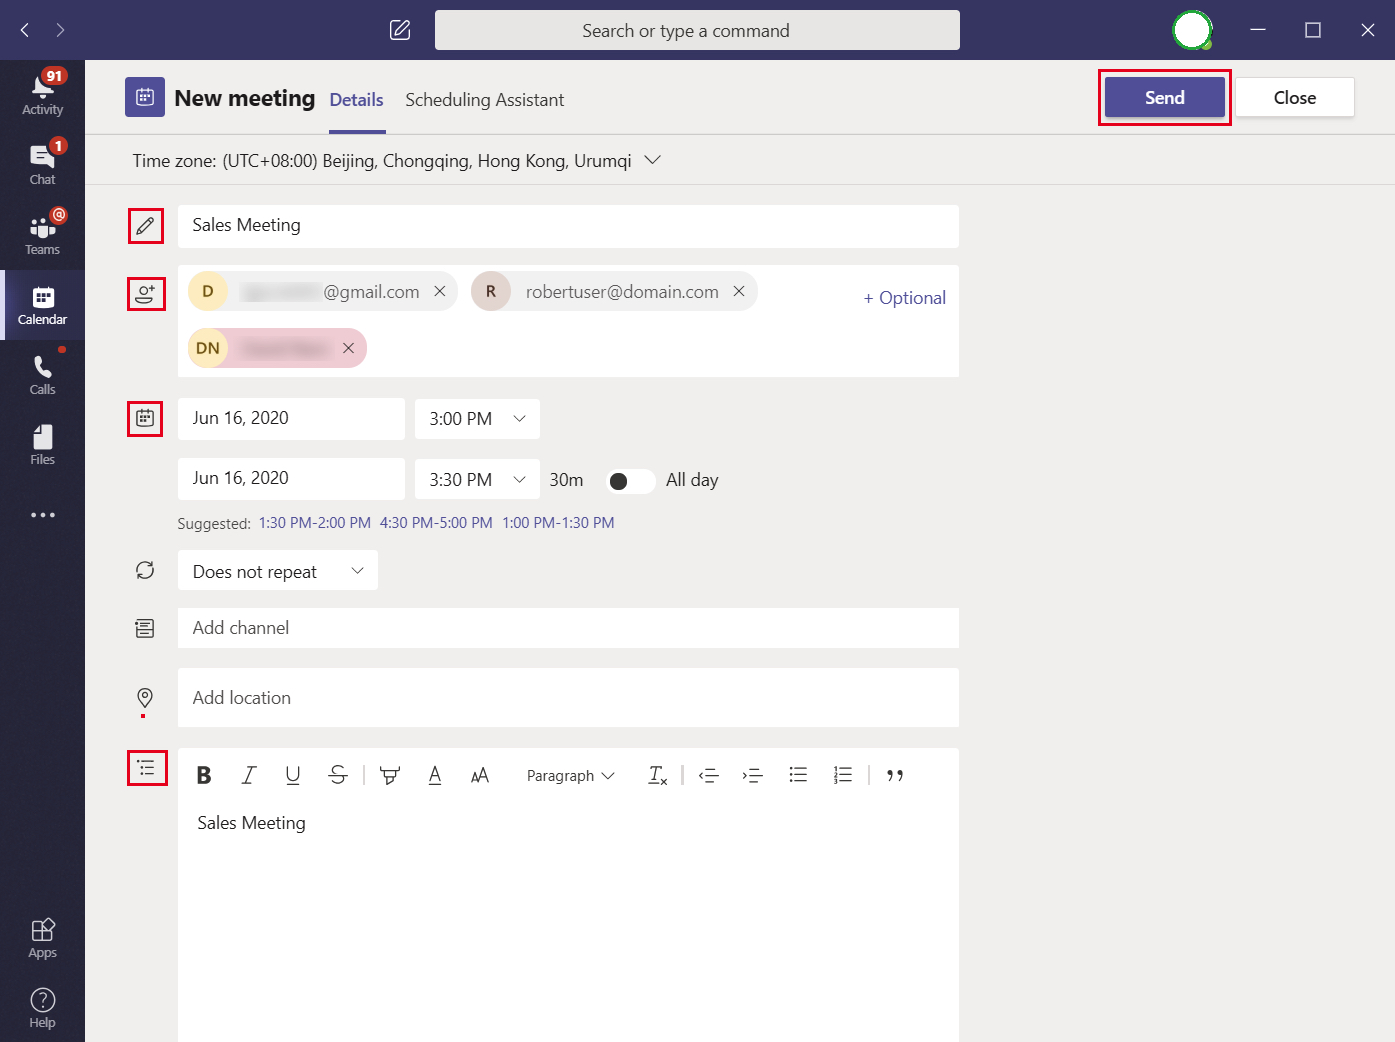Click the profile avatar picture

tap(1192, 30)
